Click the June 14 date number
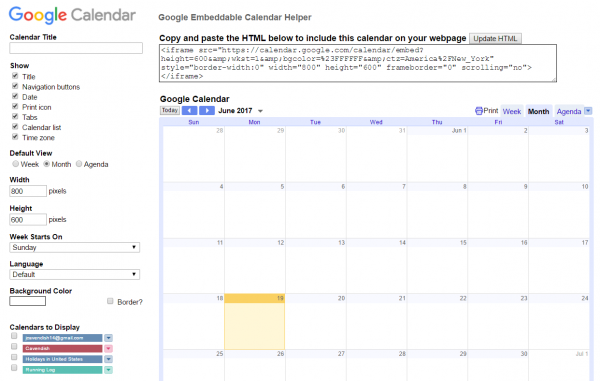 point(402,243)
